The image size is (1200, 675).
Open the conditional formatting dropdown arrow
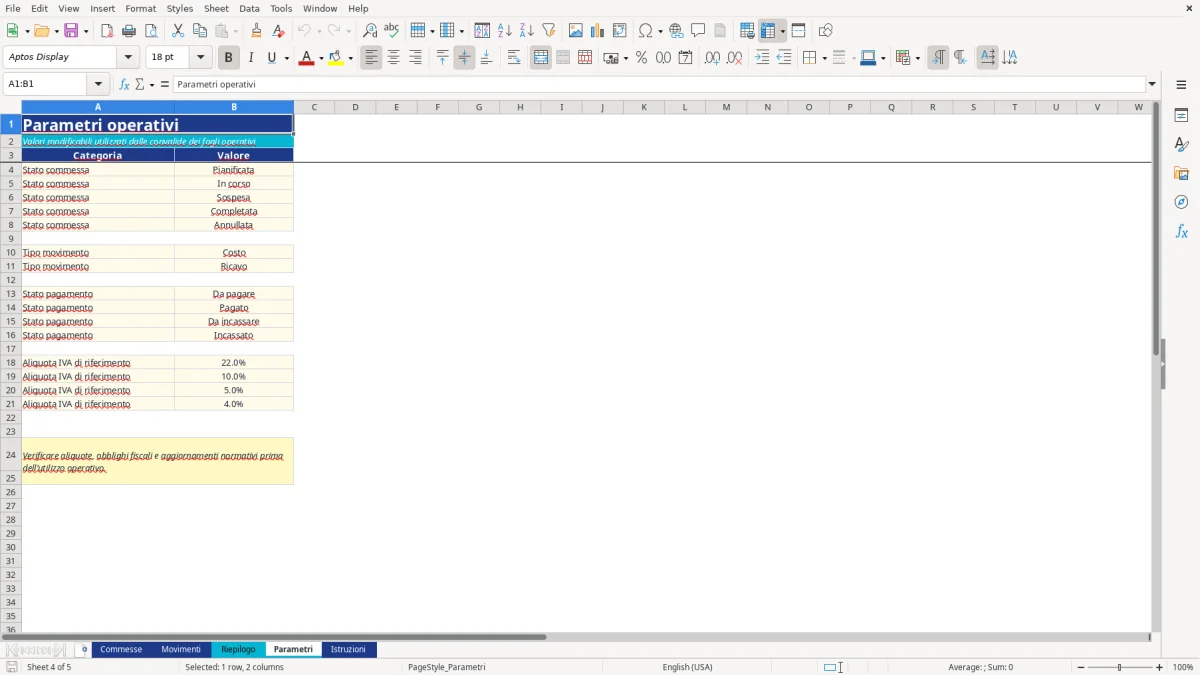(x=917, y=58)
